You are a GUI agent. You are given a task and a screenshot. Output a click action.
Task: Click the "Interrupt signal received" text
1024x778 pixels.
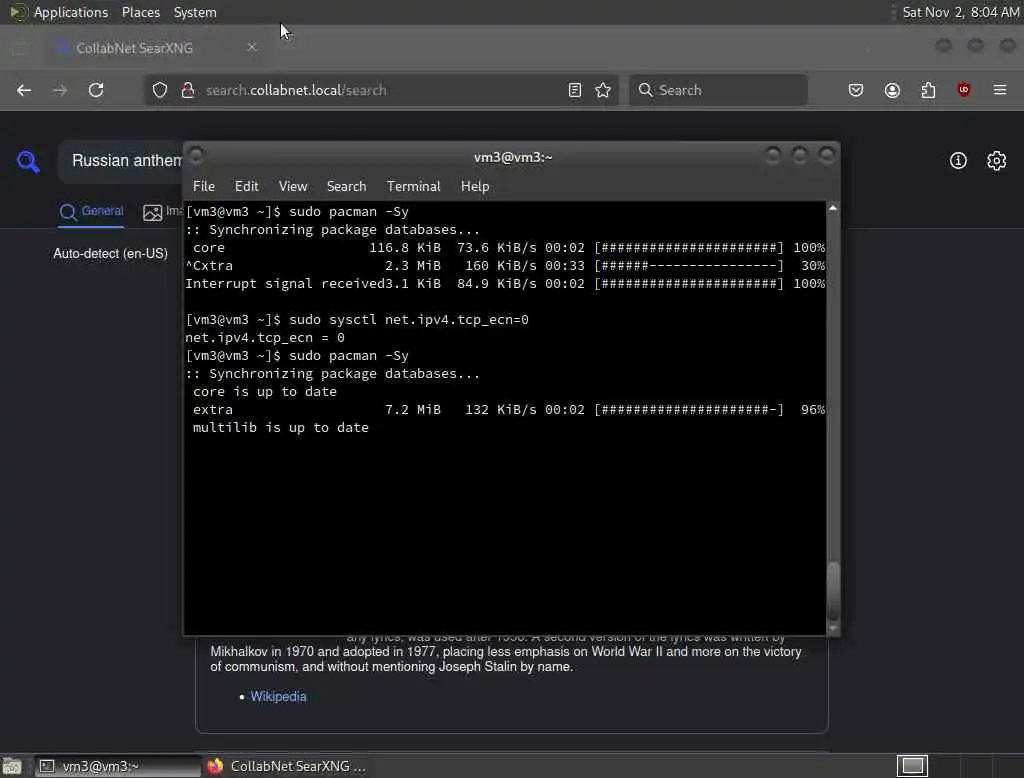[285, 284]
